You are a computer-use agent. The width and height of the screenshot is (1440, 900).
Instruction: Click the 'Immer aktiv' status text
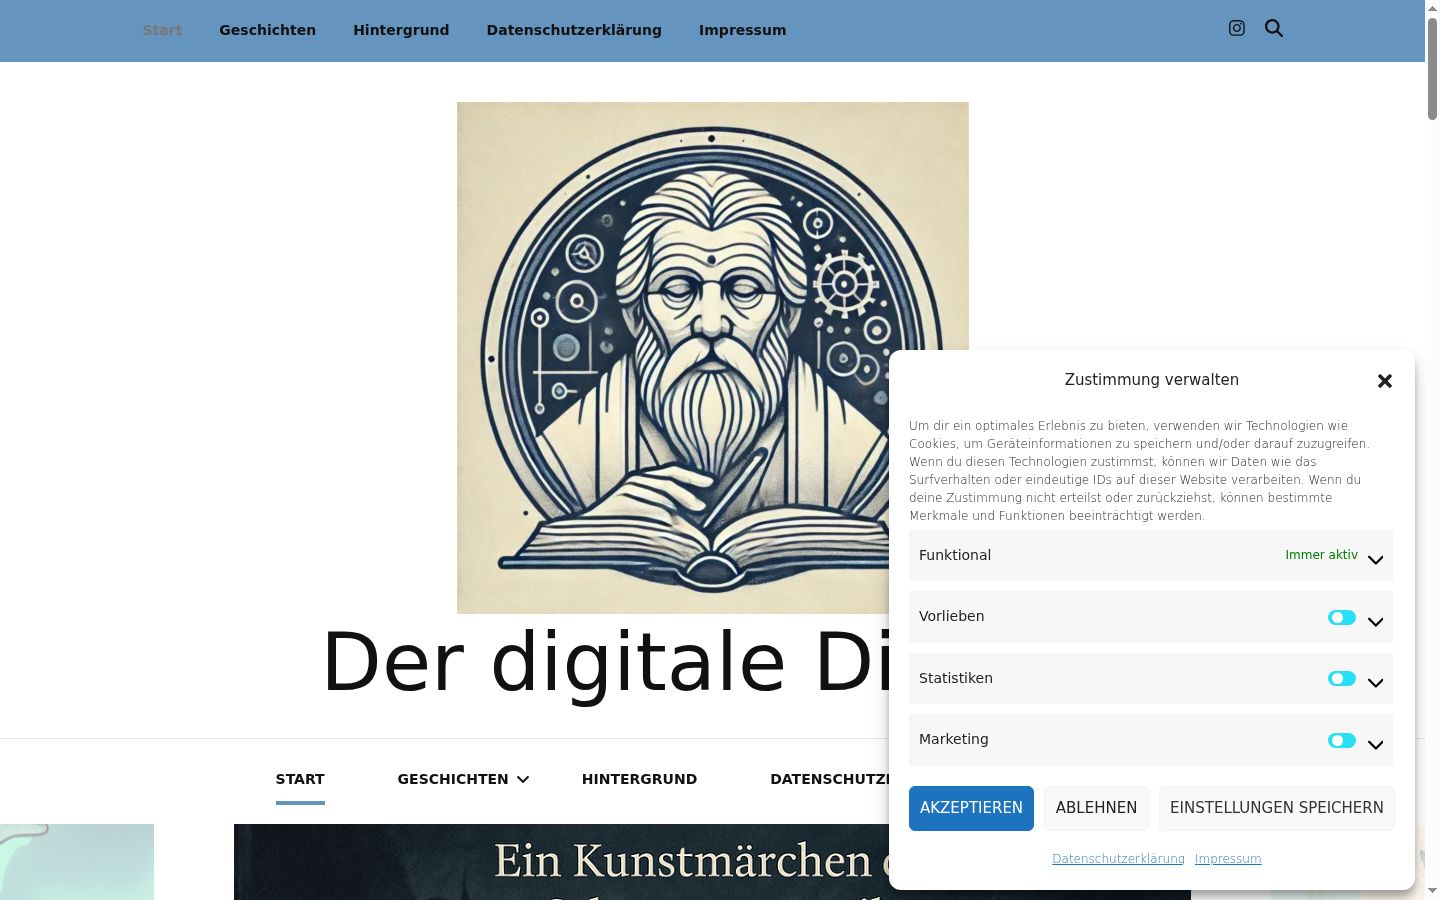[1321, 555]
